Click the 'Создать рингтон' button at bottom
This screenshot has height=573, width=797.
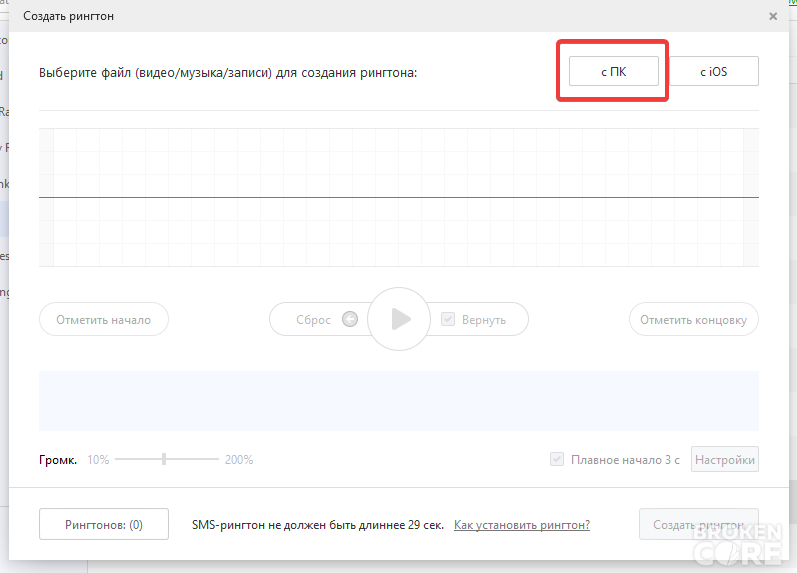[699, 524]
